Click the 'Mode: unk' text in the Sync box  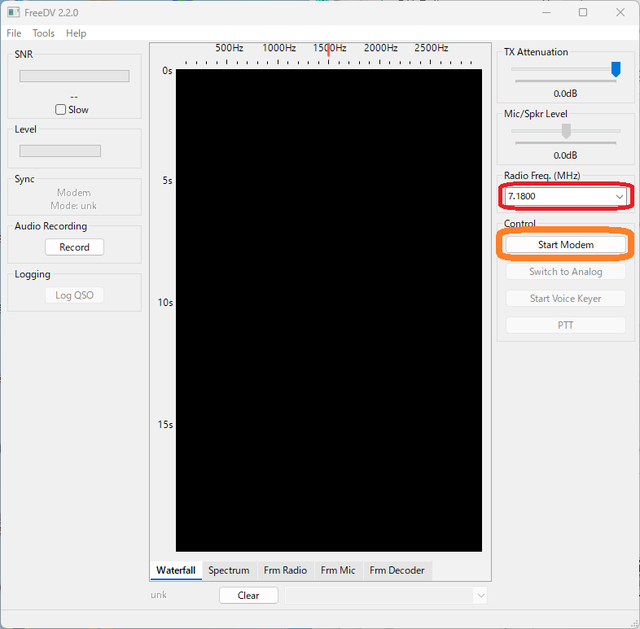[73, 206]
